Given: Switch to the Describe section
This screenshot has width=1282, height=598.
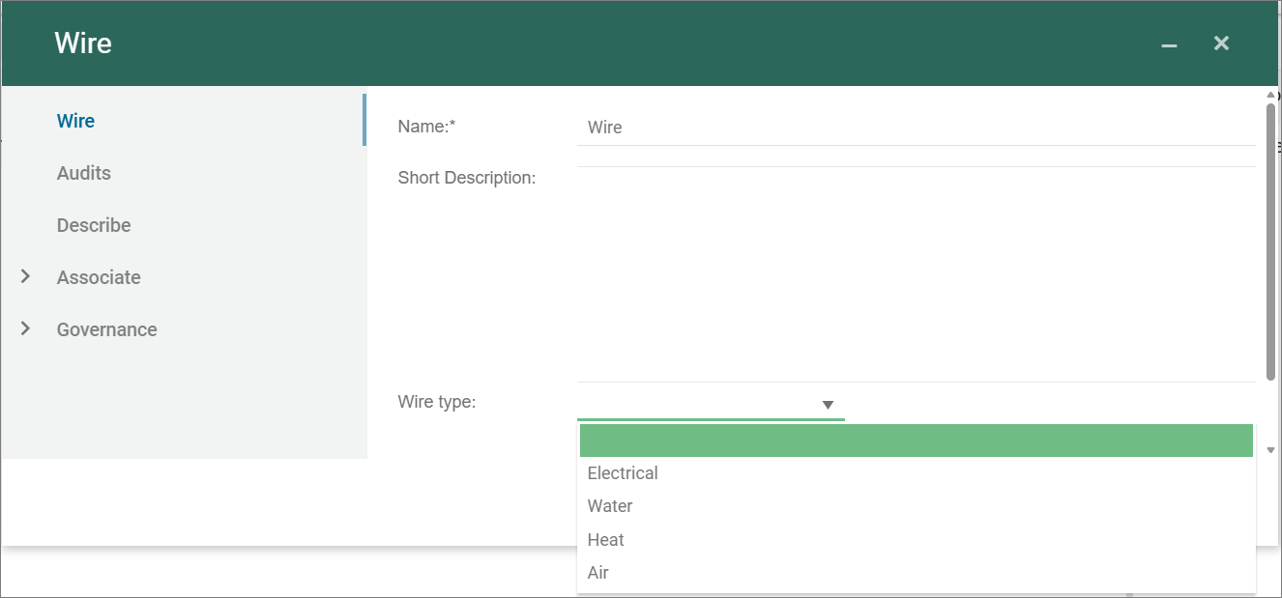Looking at the screenshot, I should pyautogui.click(x=94, y=225).
